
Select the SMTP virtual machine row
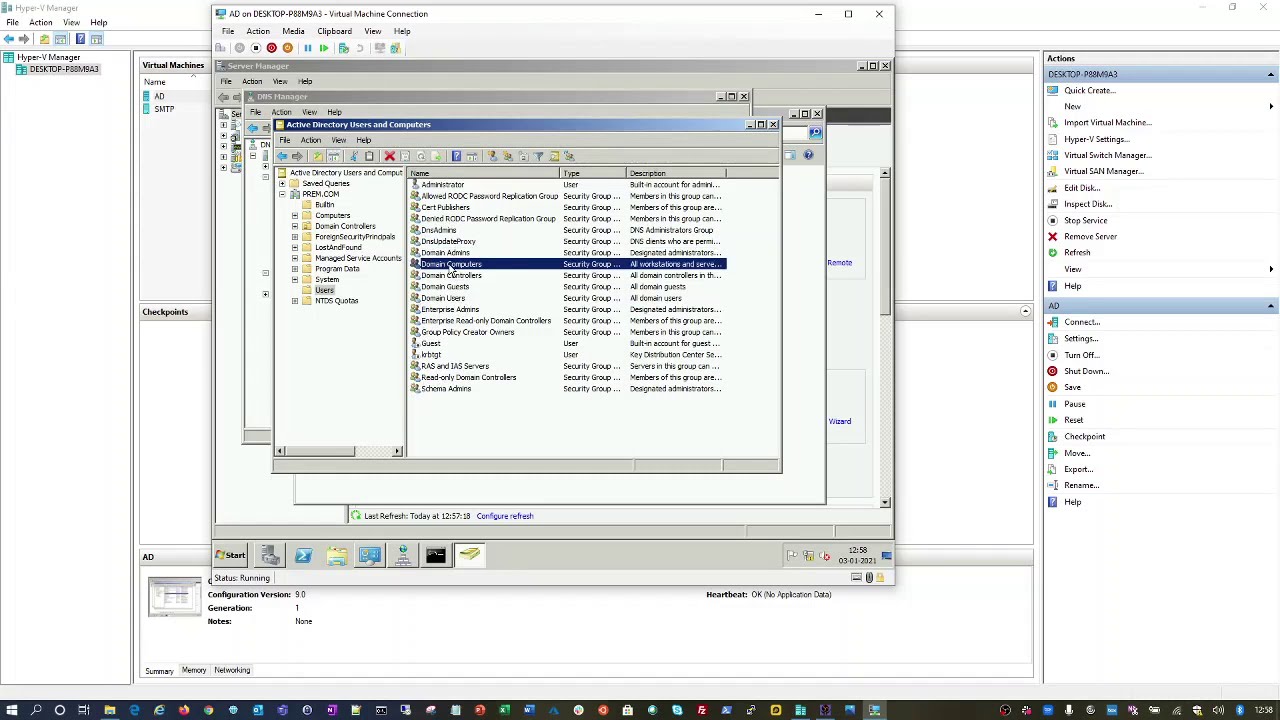tap(164, 109)
